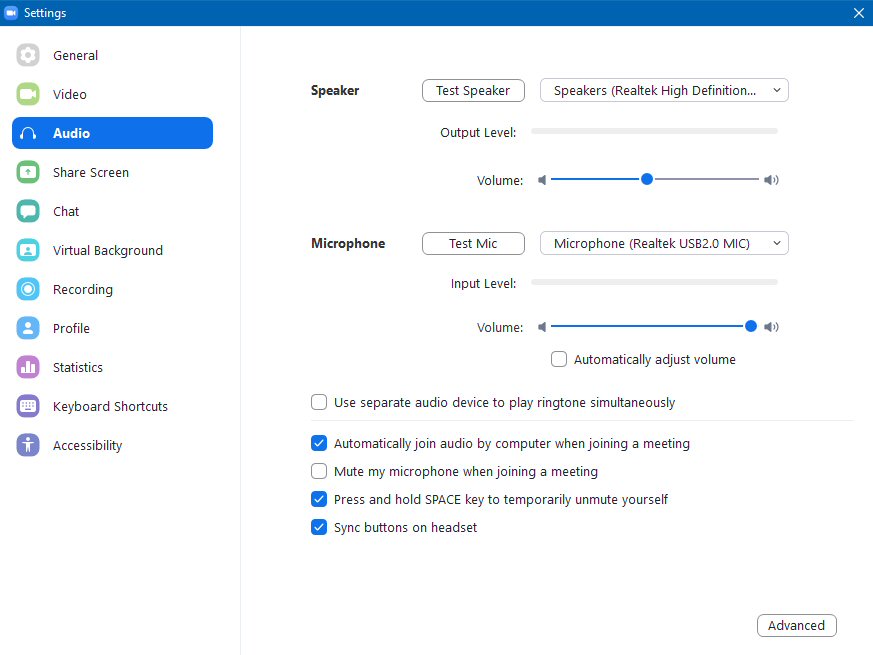Image resolution: width=873 pixels, height=655 pixels.
Task: Open Share Screen via its green icon
Action: point(28,173)
